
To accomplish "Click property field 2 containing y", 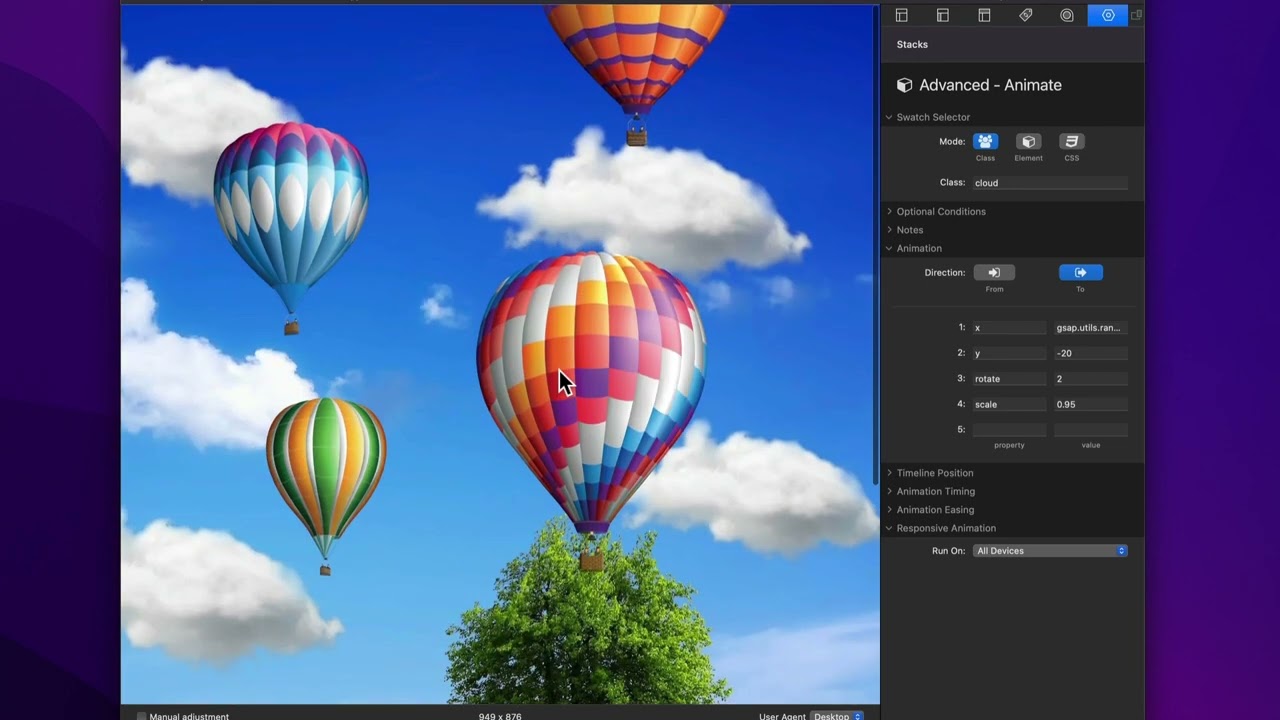I will (x=1009, y=353).
